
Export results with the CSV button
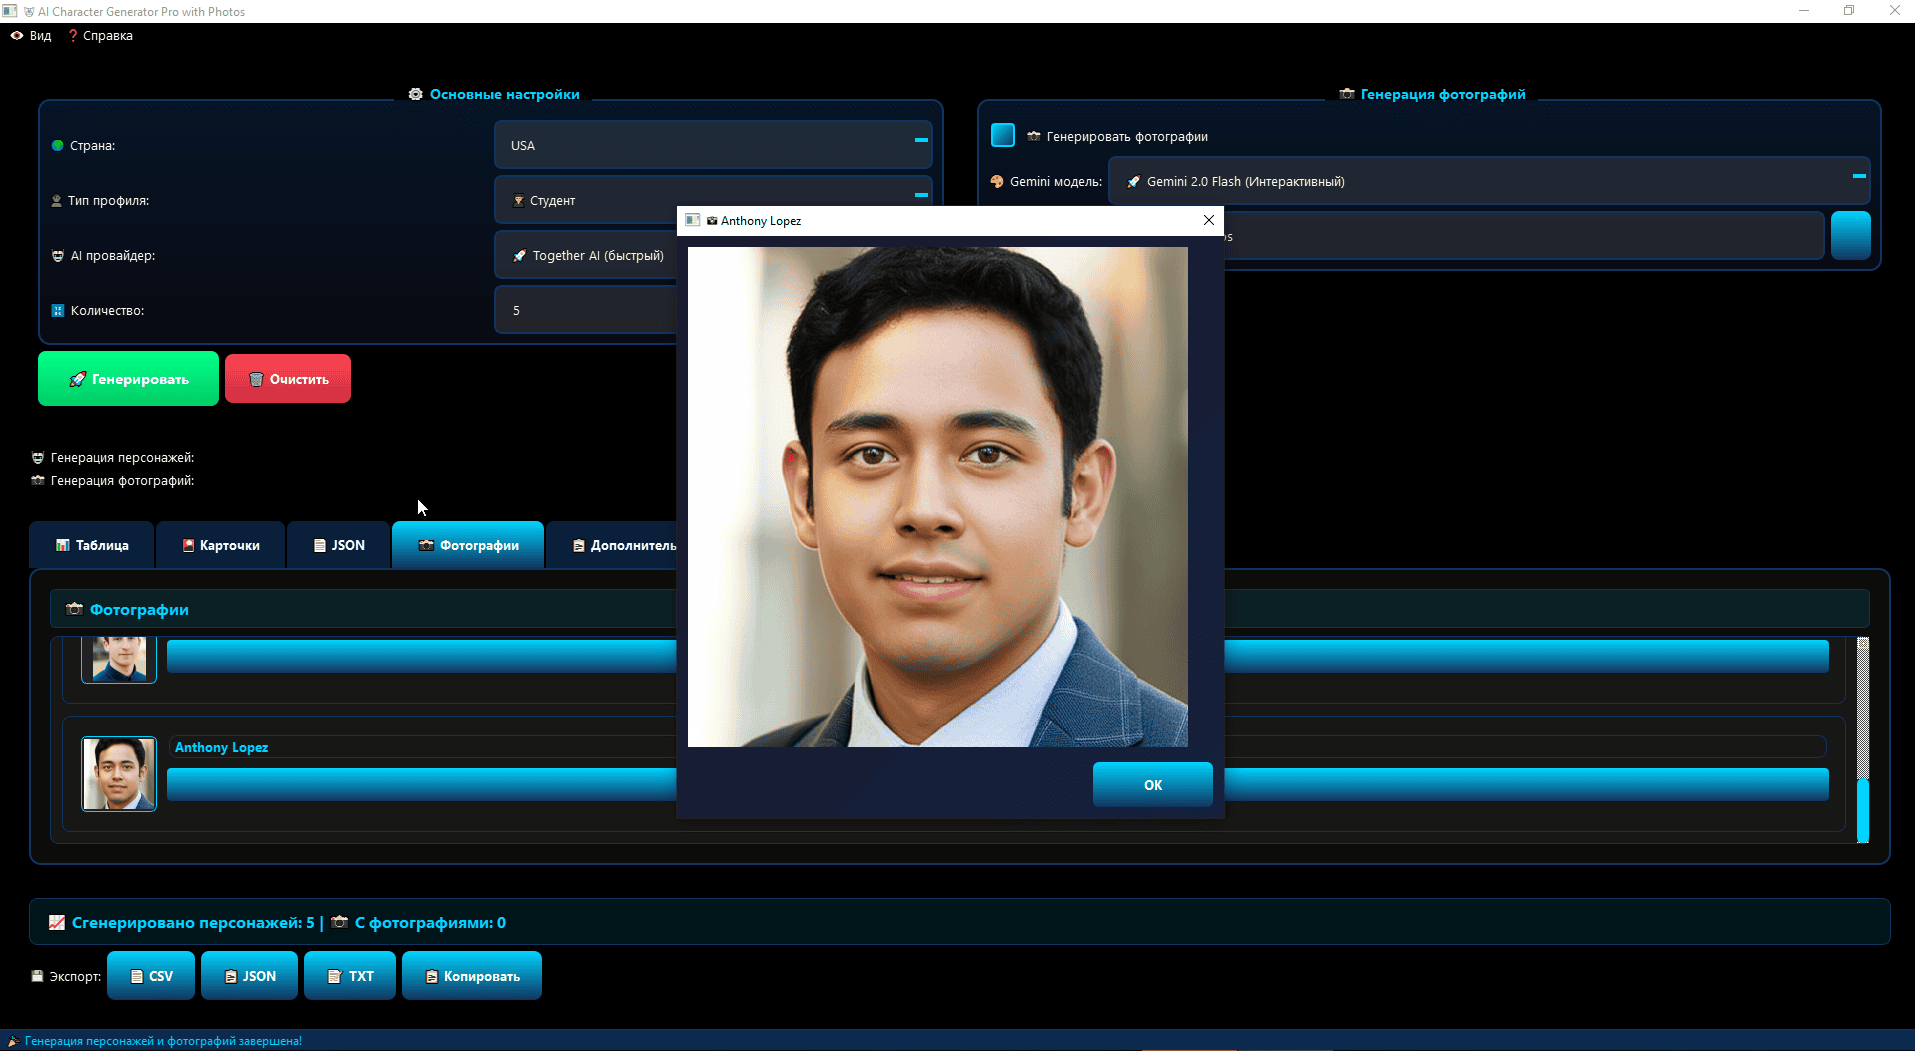tap(151, 976)
